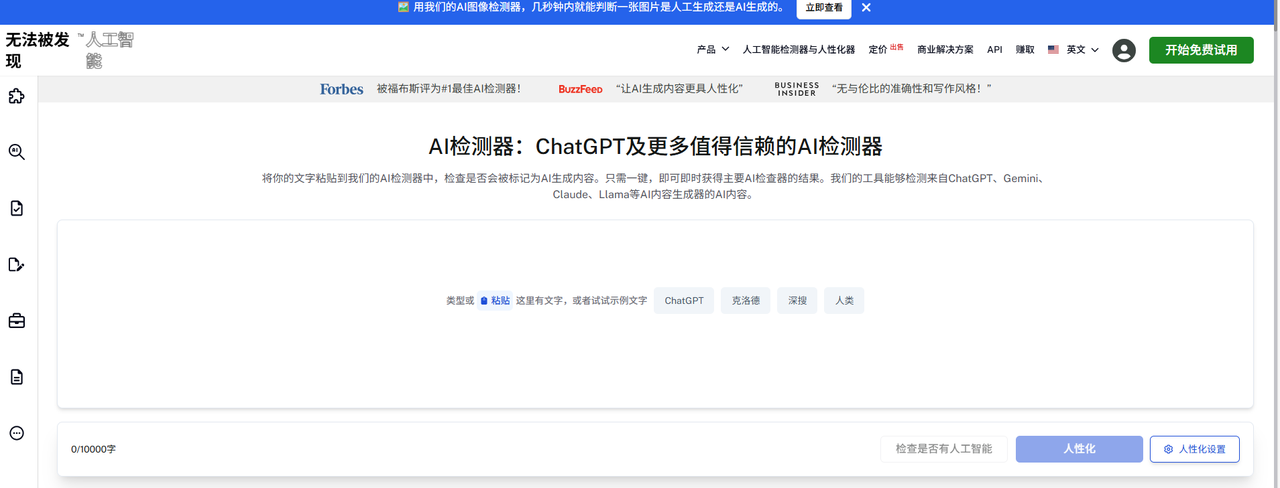This screenshot has height=488, width=1280.
Task: Click inside the large text input area
Action: (655, 314)
